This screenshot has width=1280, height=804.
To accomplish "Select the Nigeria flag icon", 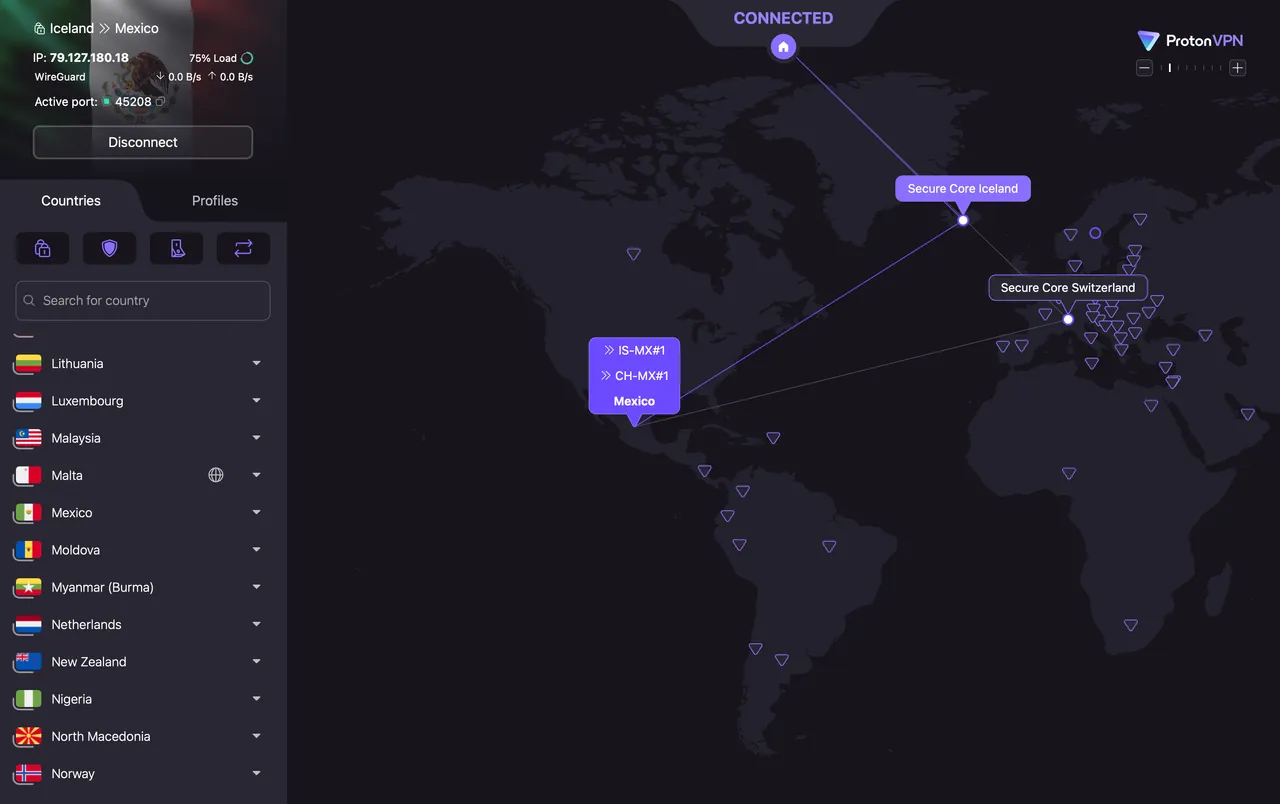I will pos(28,699).
